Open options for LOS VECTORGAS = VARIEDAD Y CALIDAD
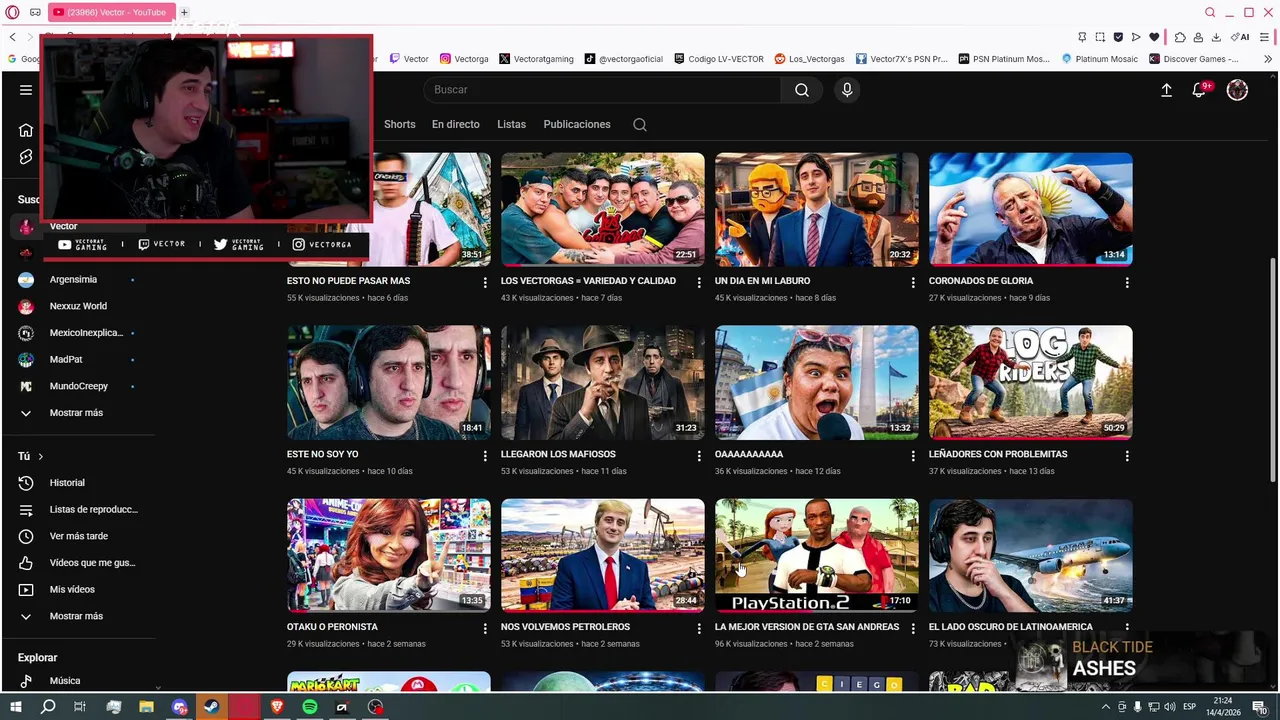Image resolution: width=1280 pixels, height=720 pixels. [x=699, y=283]
